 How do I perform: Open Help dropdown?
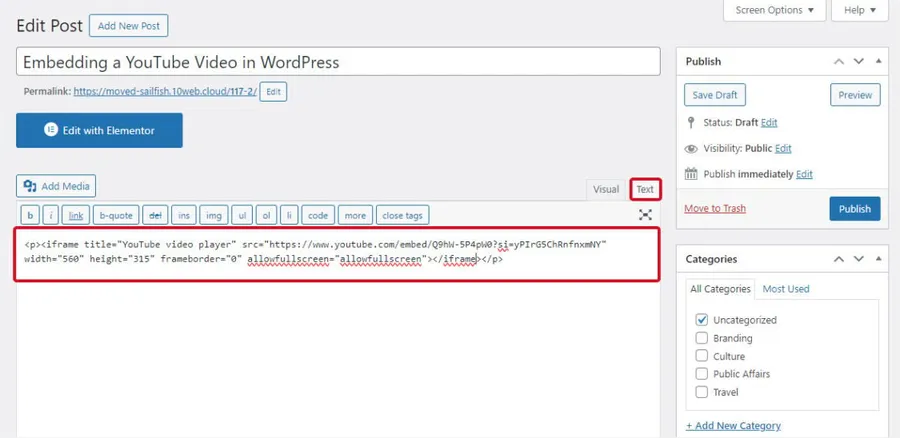(859, 10)
